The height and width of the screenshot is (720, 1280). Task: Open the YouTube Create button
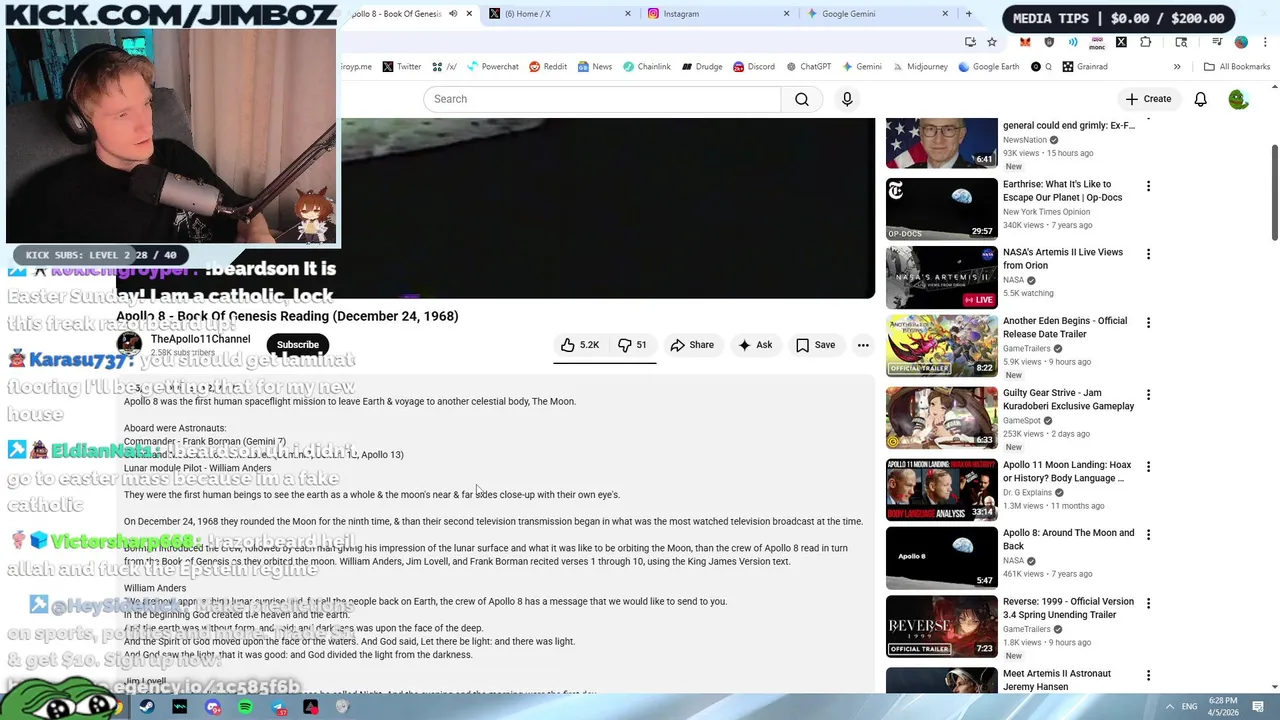coord(1148,99)
